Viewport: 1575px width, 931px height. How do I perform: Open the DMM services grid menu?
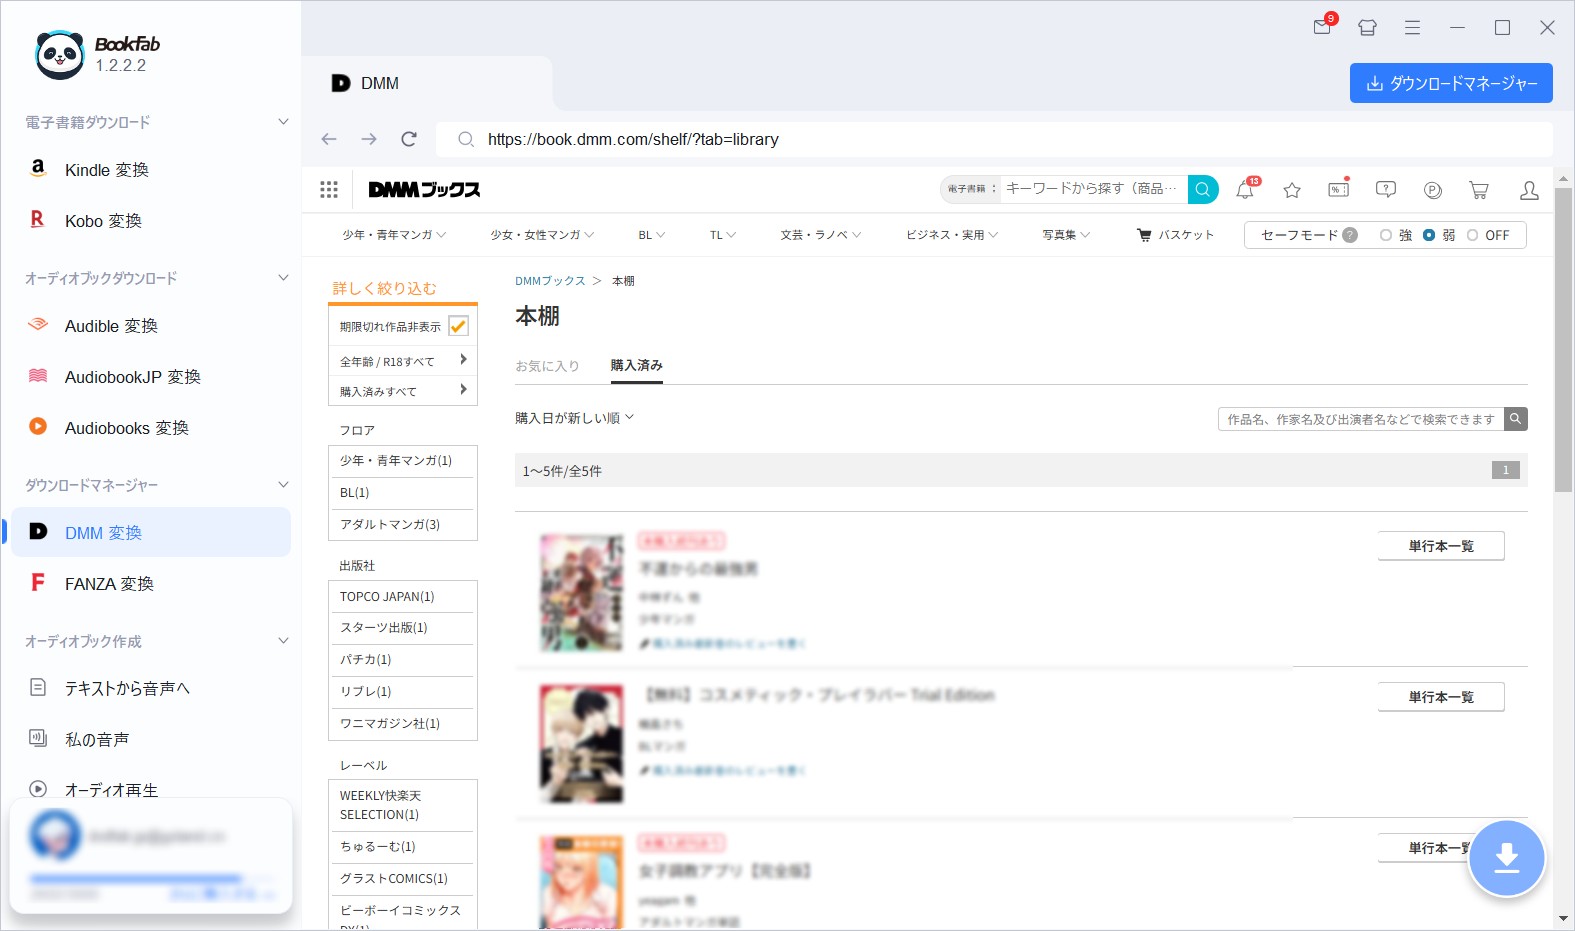[x=329, y=190]
